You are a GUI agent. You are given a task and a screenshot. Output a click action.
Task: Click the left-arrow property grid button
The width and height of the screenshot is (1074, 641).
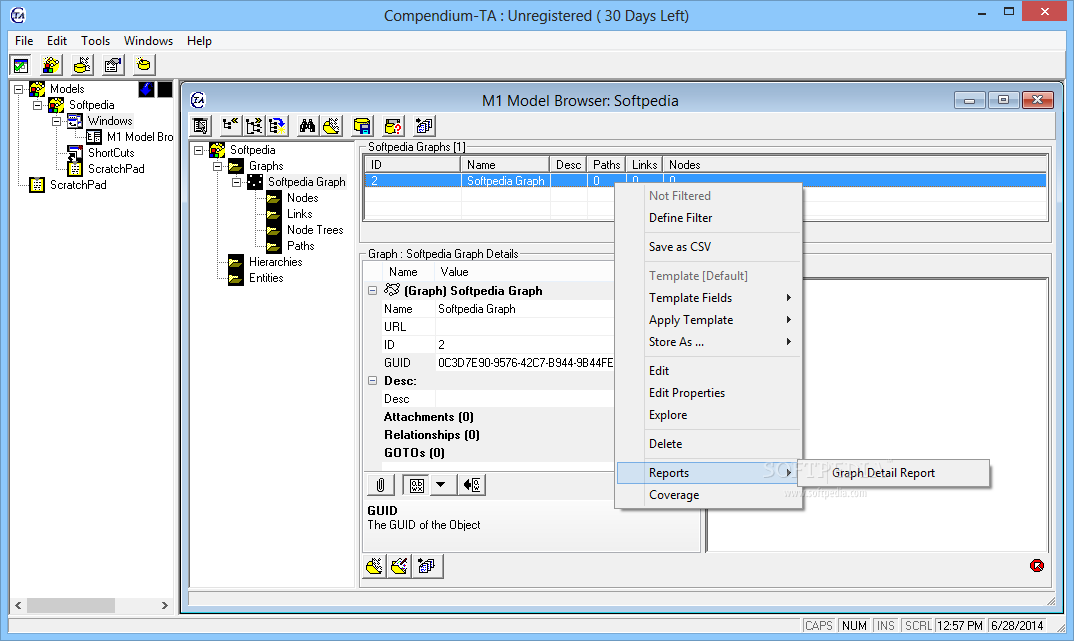472,486
